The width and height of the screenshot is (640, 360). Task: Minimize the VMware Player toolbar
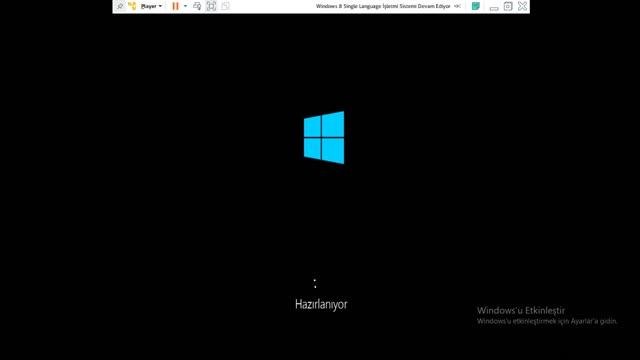494,8
